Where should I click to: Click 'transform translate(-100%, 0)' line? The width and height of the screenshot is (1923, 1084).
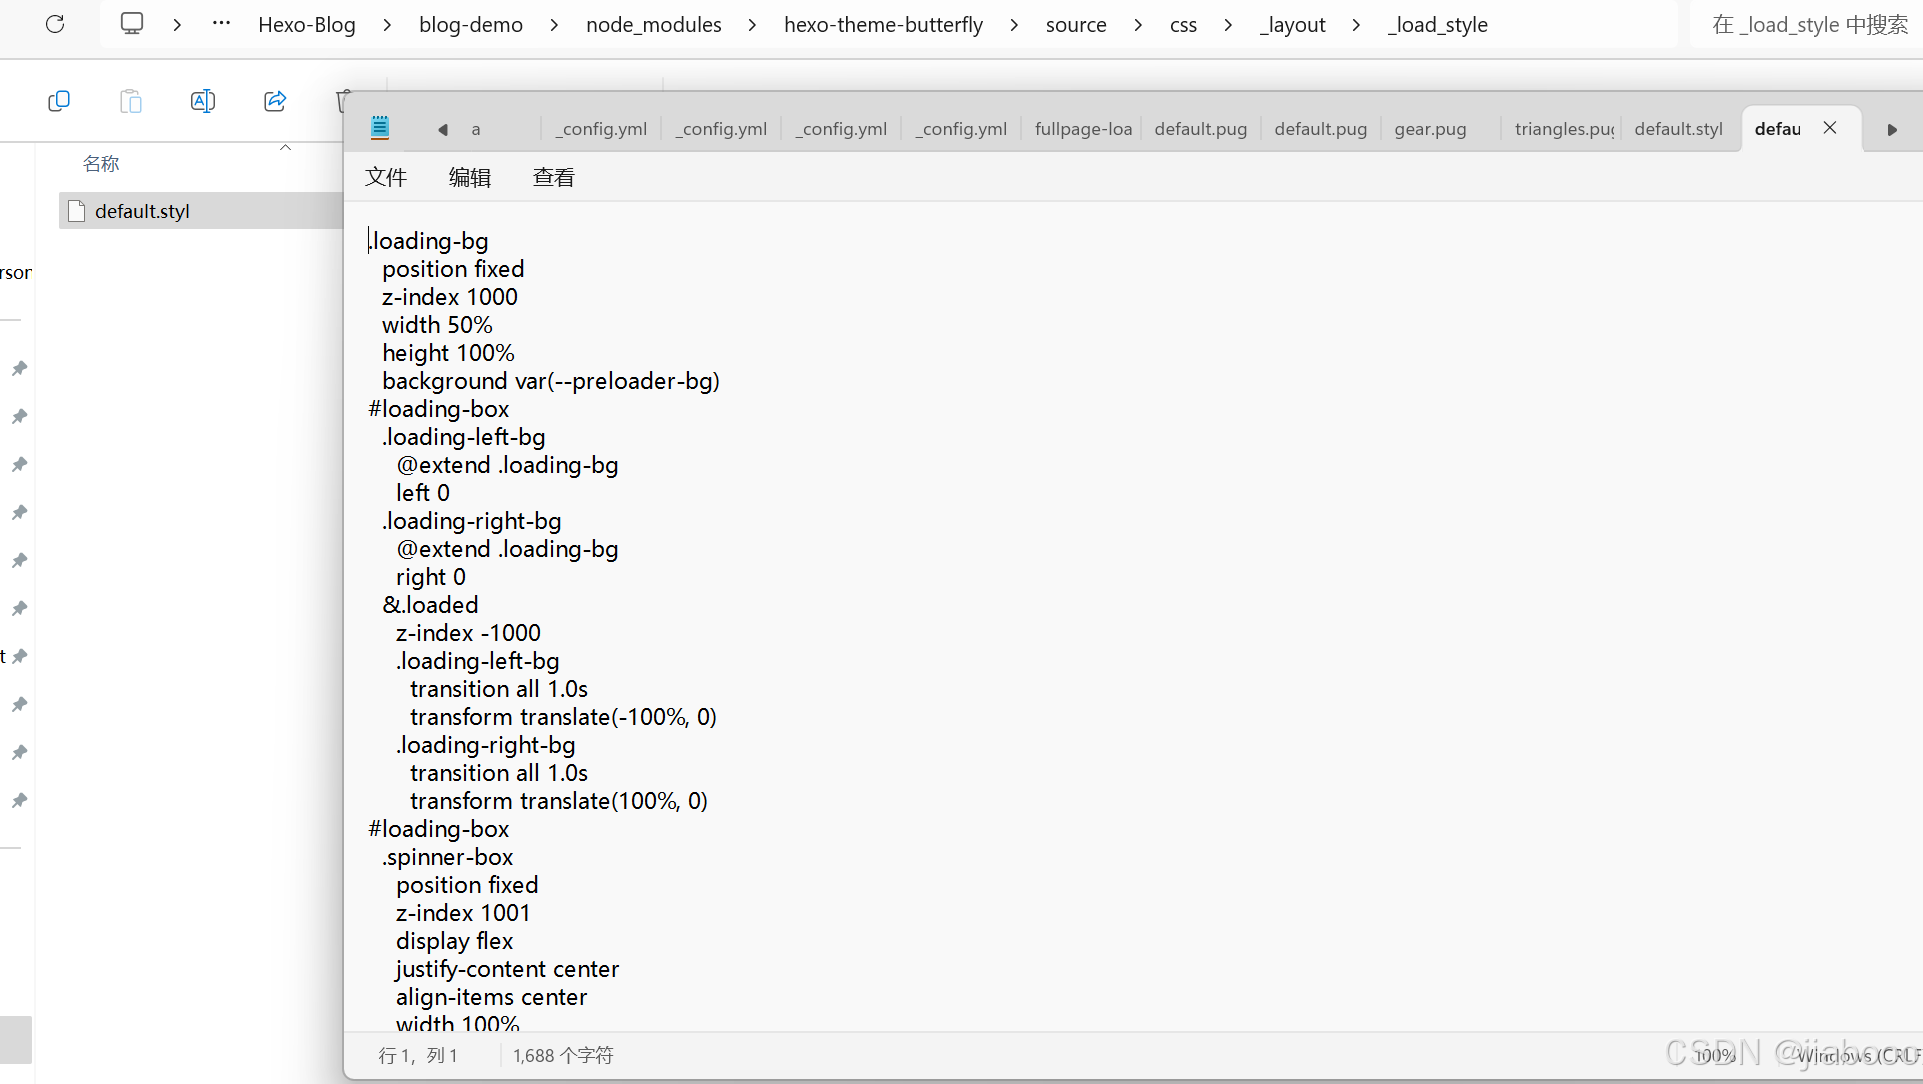(563, 717)
